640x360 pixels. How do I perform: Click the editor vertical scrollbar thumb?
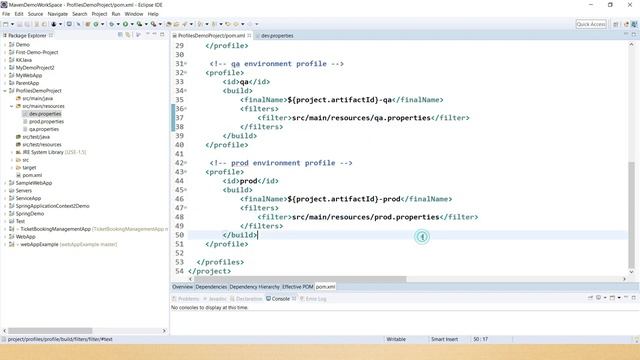(631, 214)
